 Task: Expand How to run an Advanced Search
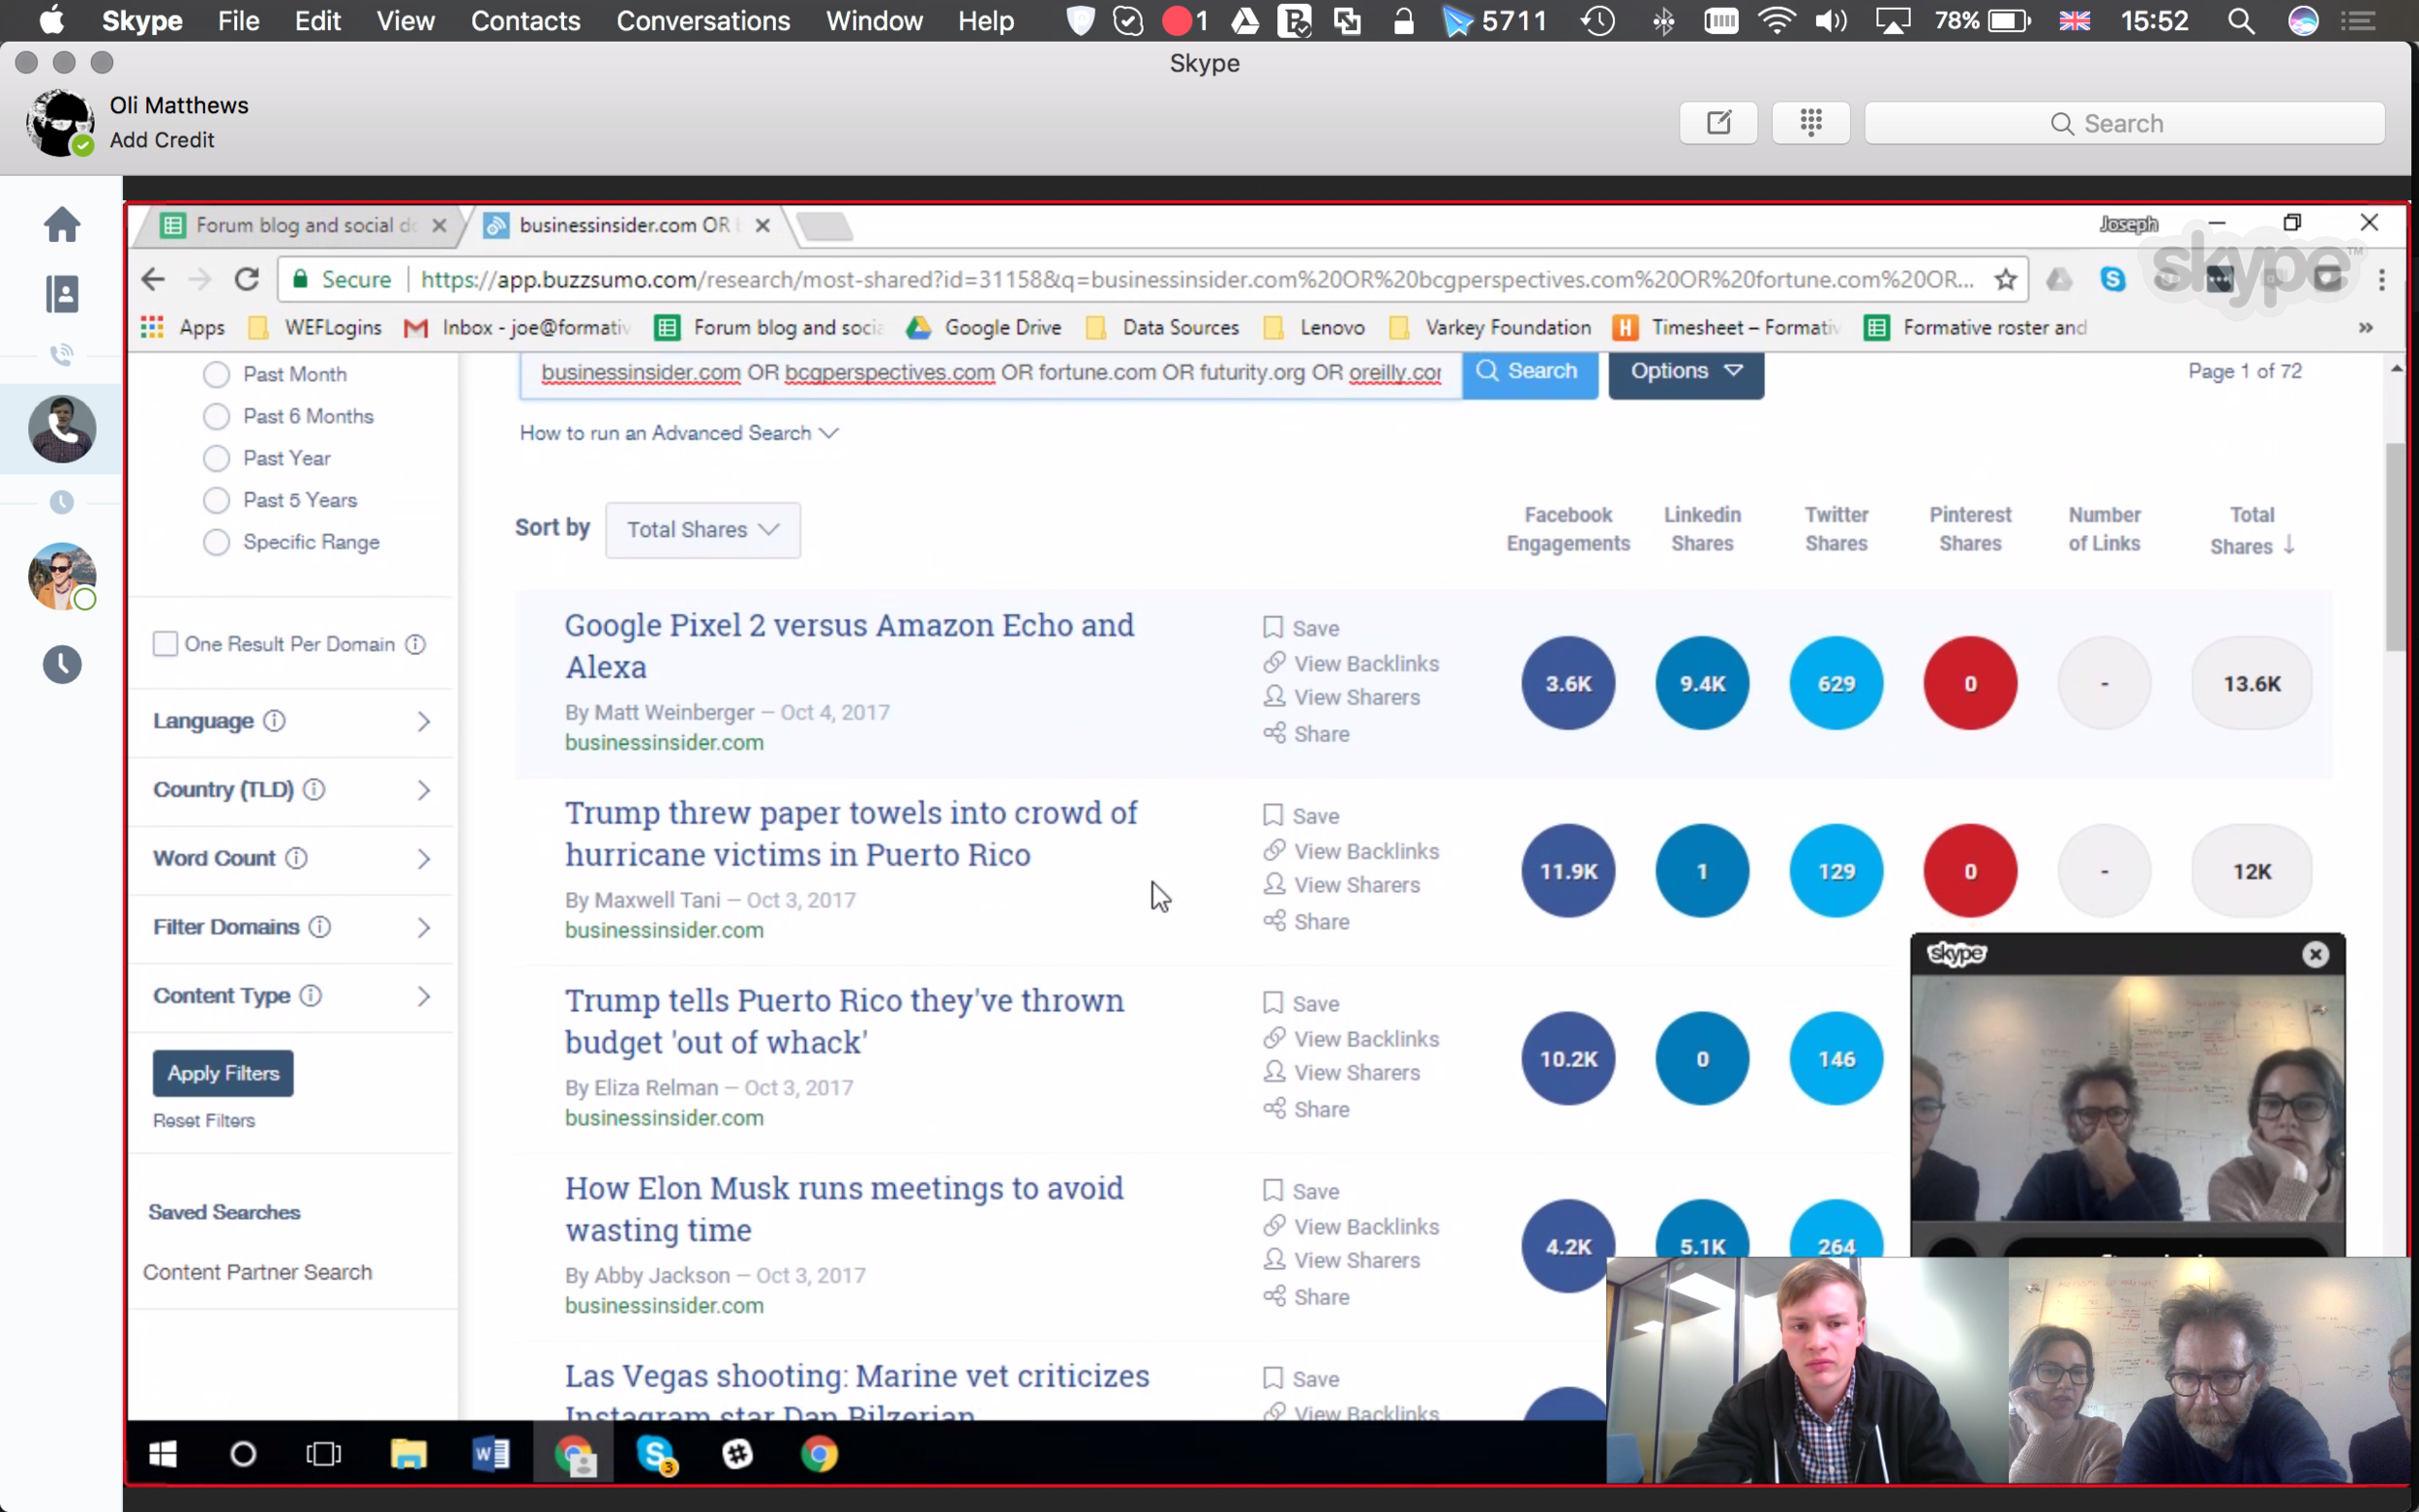[678, 433]
